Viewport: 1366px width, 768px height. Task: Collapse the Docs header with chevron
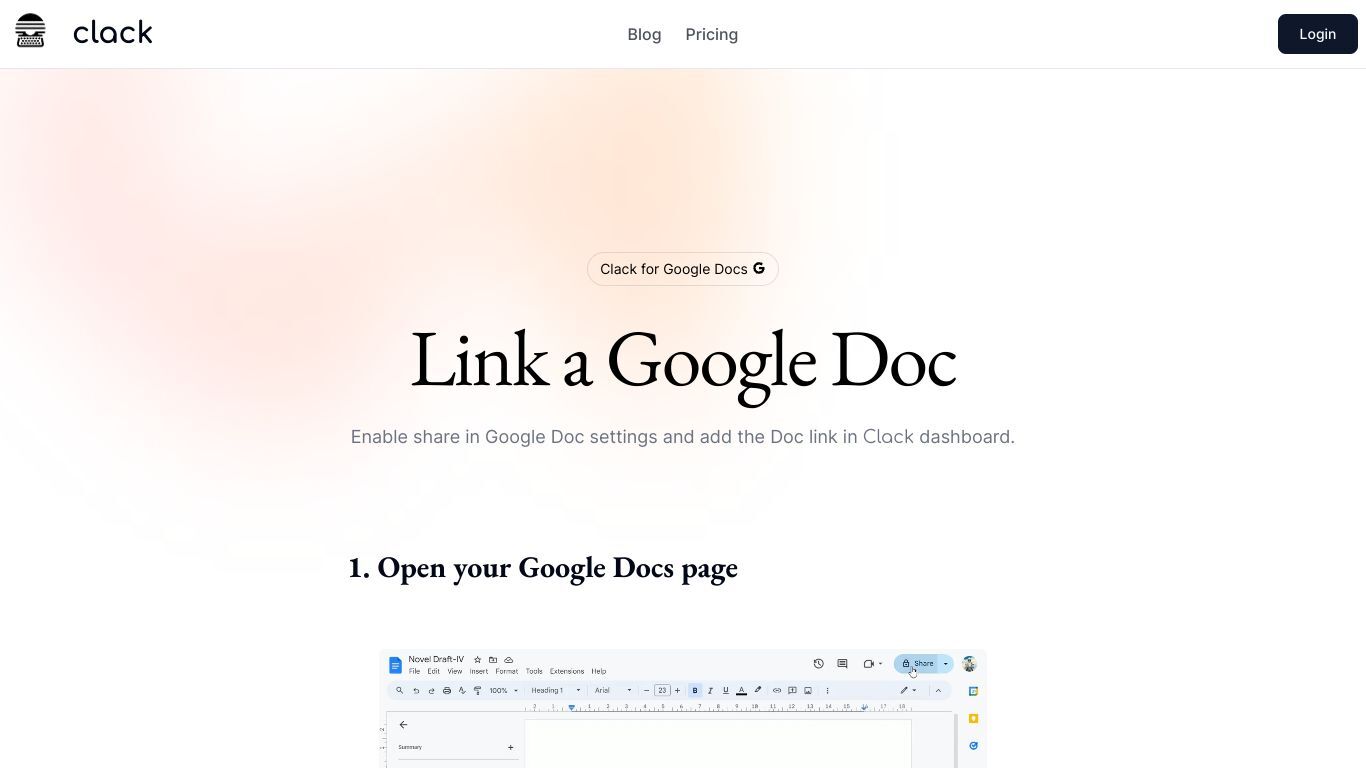938,691
